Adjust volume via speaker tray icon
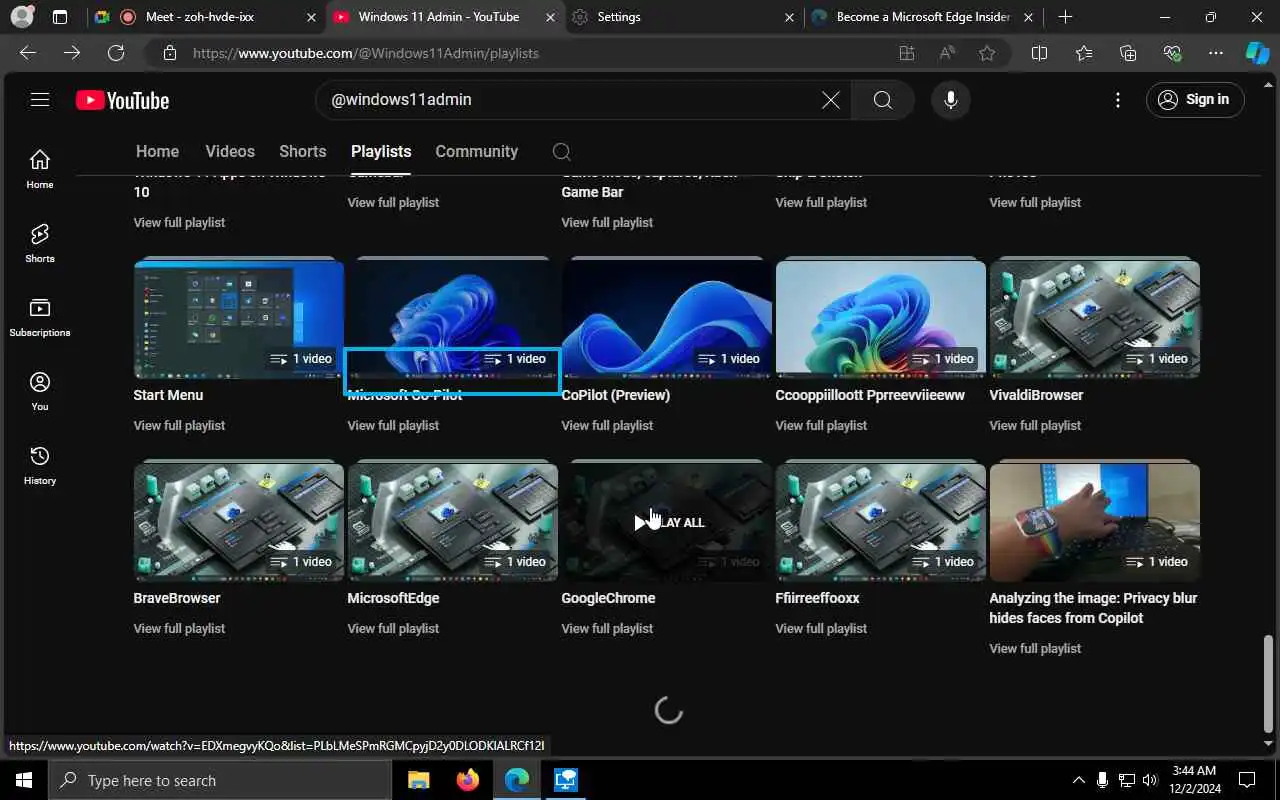This screenshot has width=1280, height=800. pyautogui.click(x=1150, y=780)
